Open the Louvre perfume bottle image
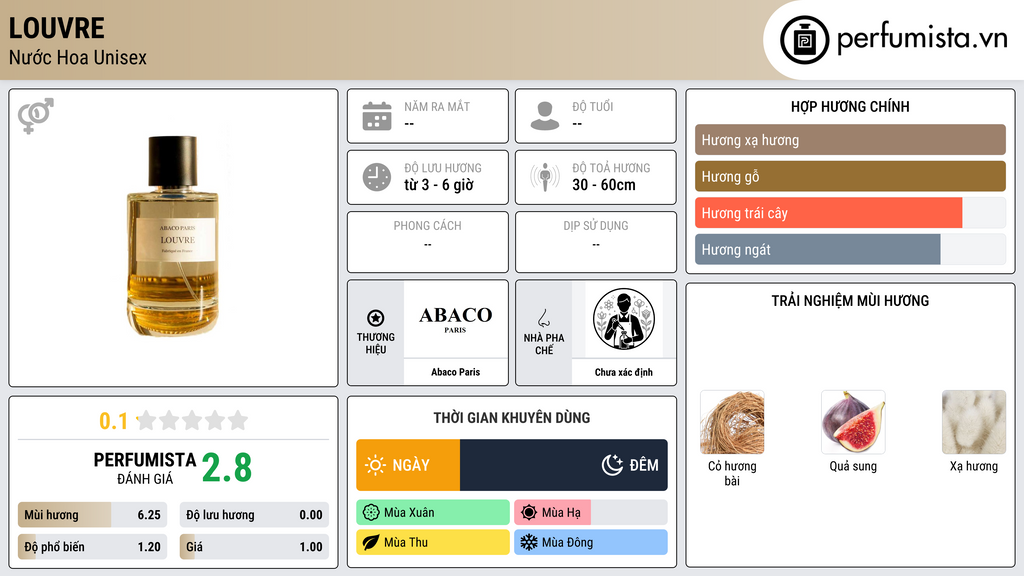The image size is (1024, 576). pyautogui.click(x=173, y=236)
